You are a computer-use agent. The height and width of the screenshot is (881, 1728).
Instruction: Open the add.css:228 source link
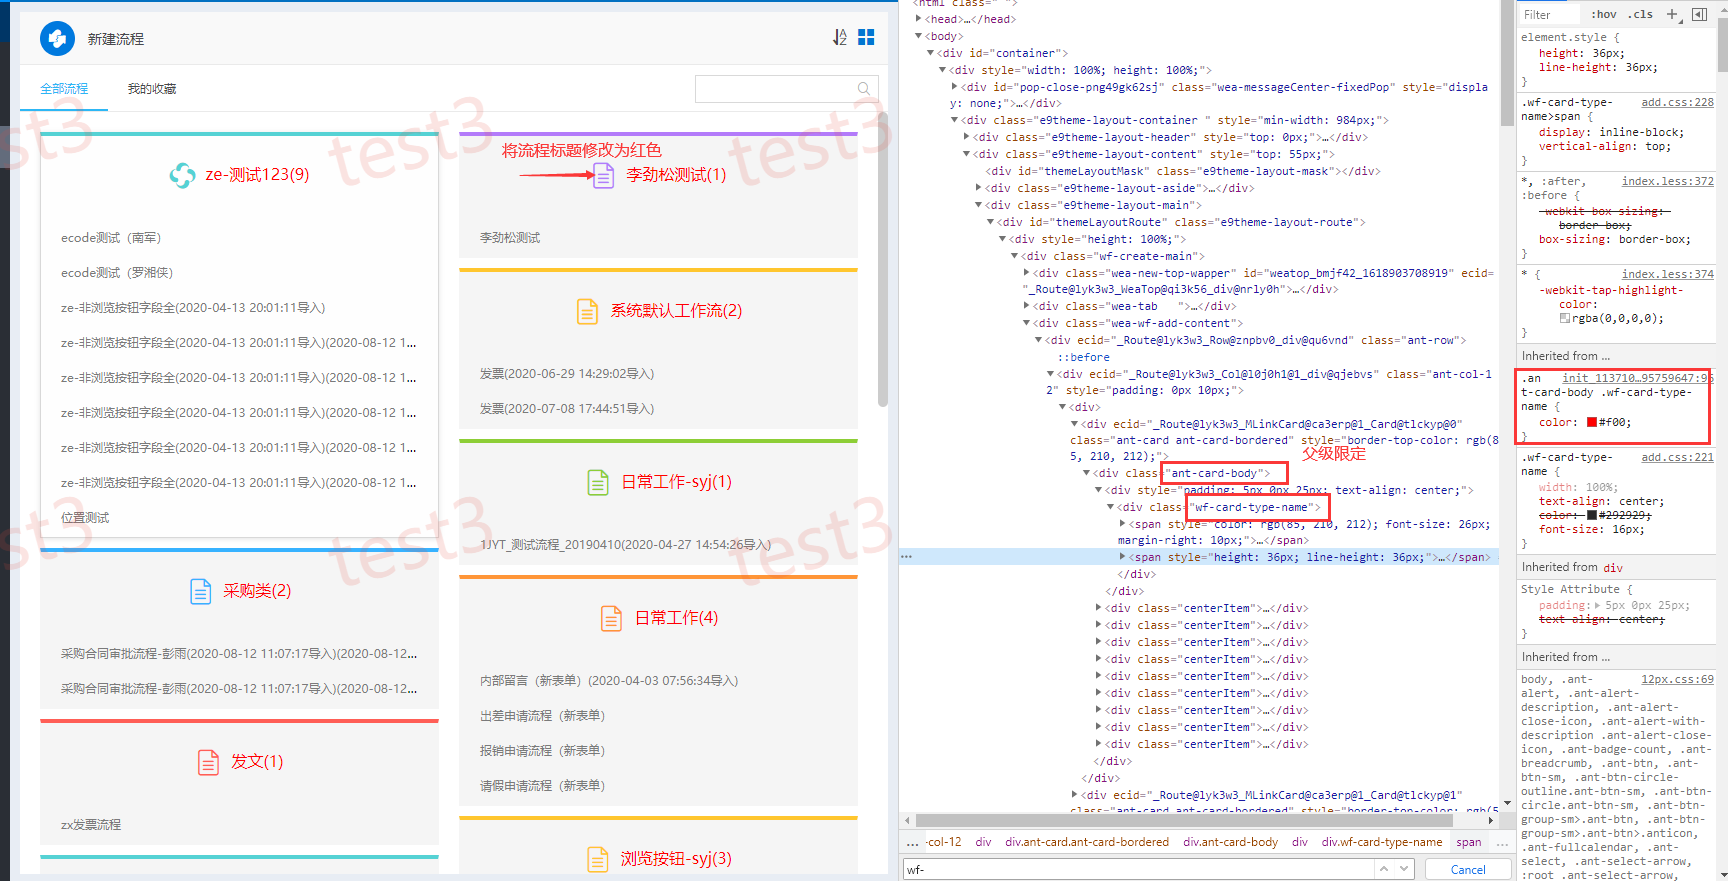click(1676, 102)
